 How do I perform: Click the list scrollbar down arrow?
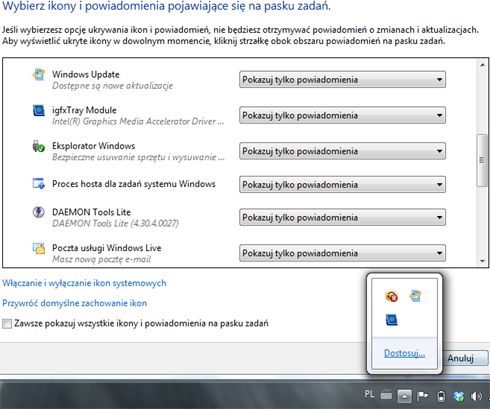(x=482, y=261)
